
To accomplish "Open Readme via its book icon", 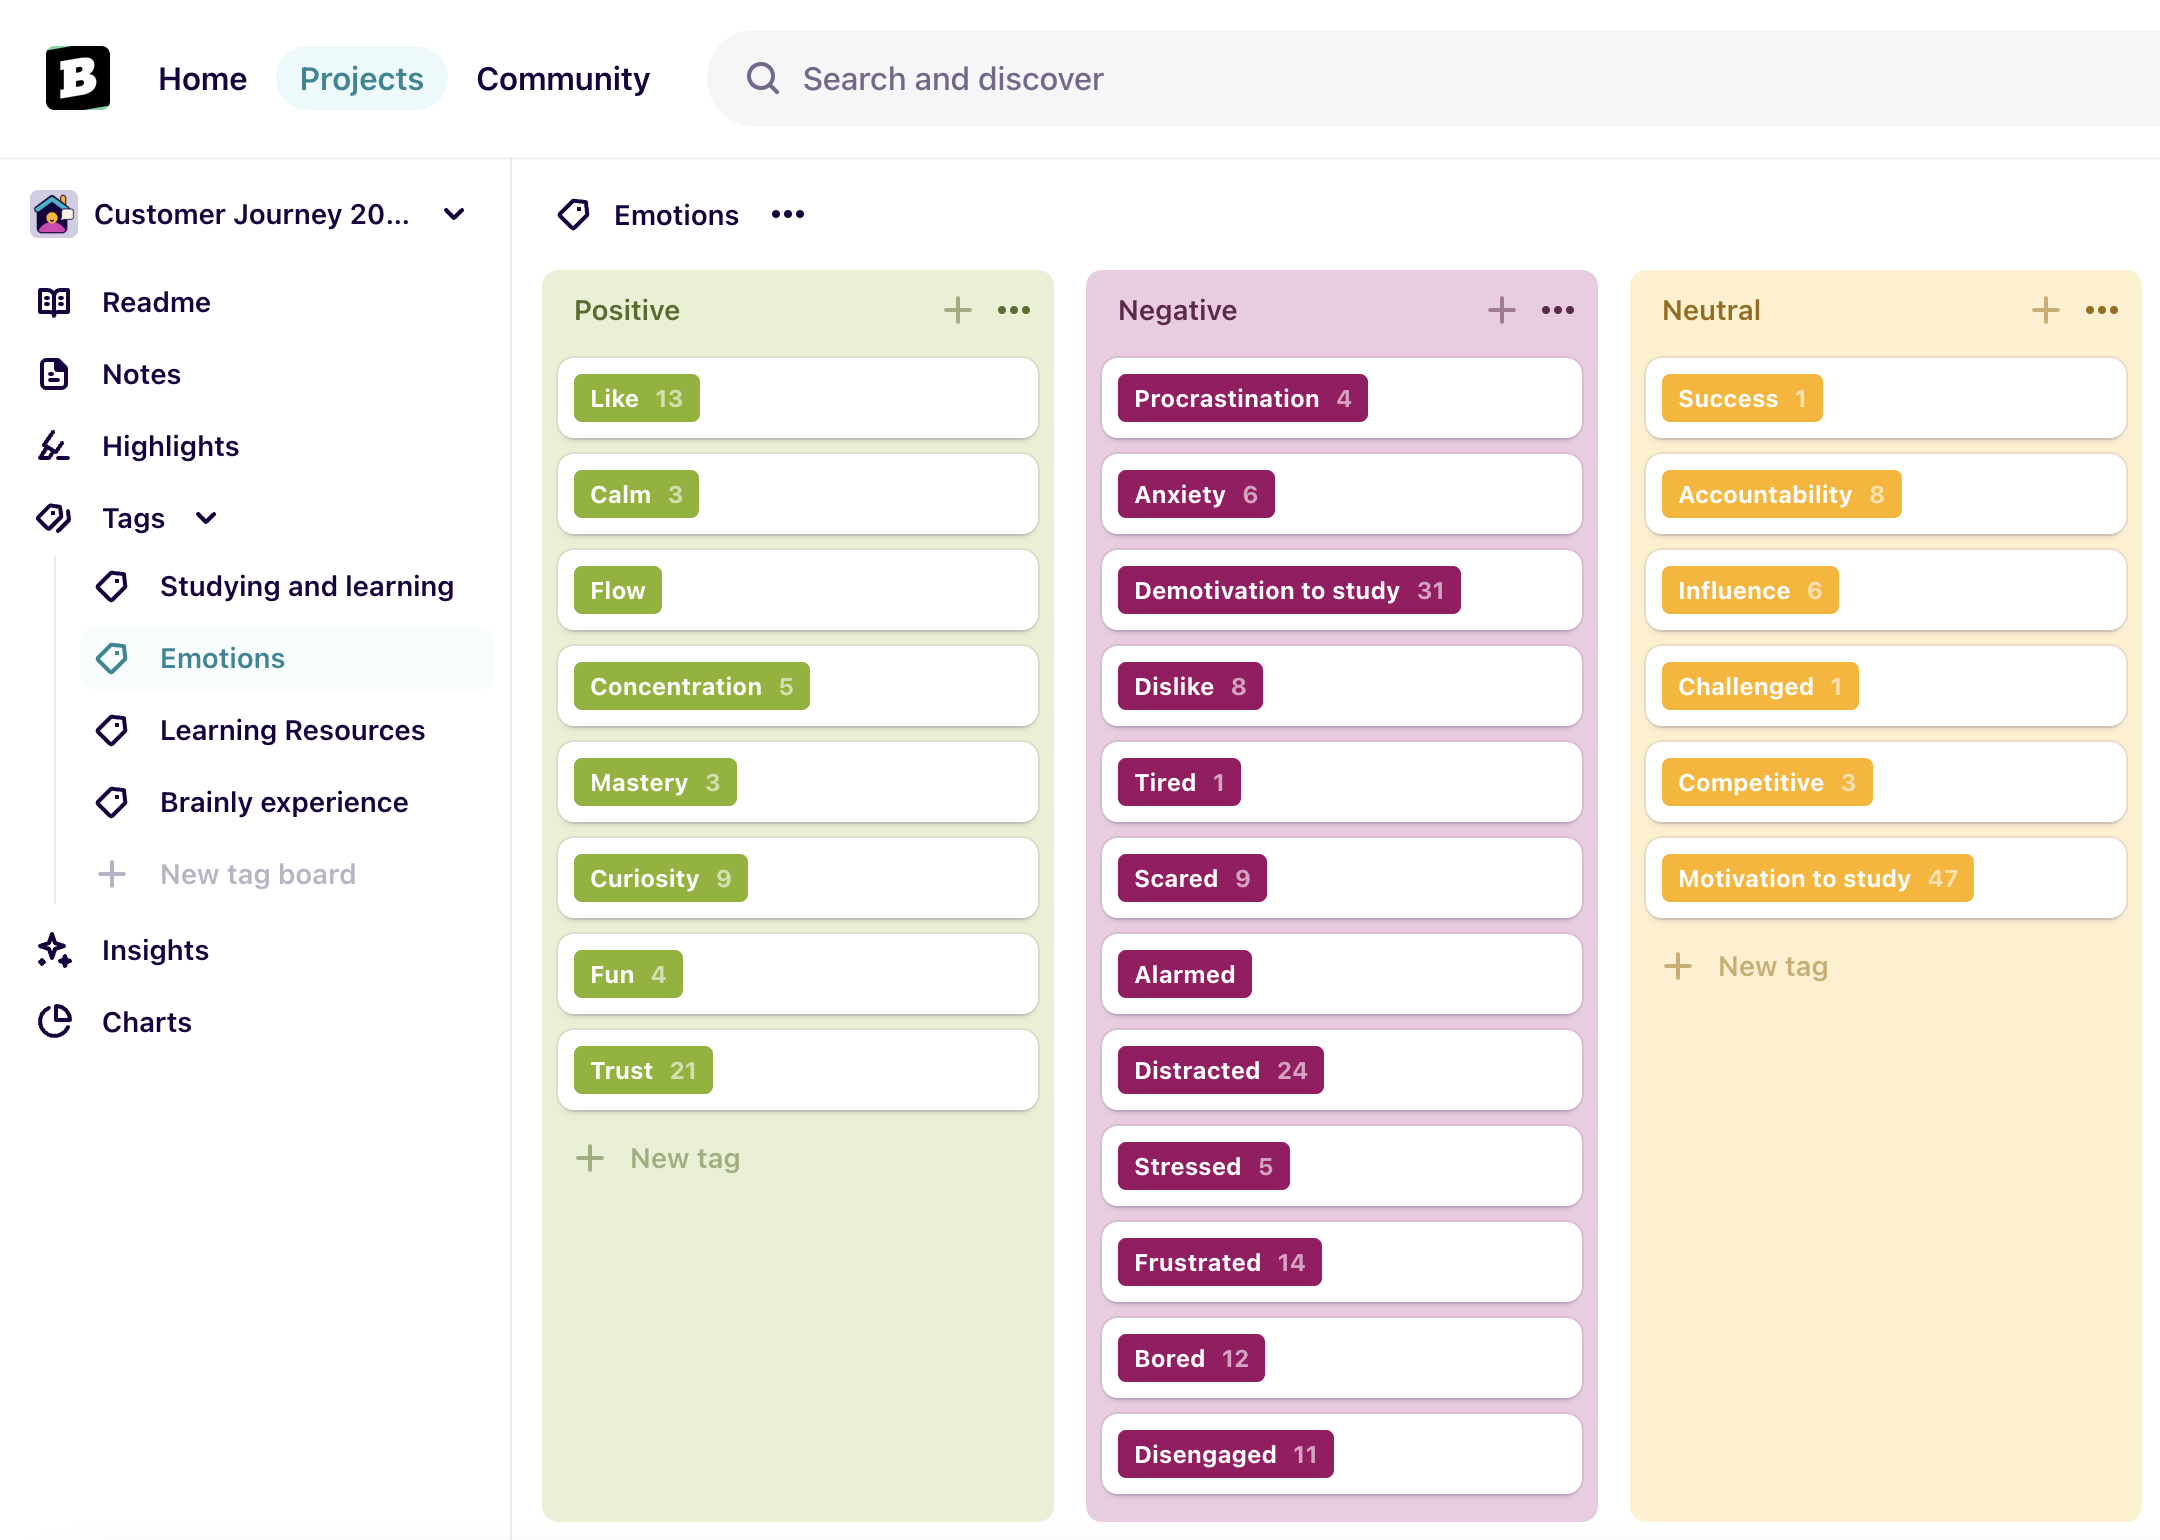I will coord(54,302).
